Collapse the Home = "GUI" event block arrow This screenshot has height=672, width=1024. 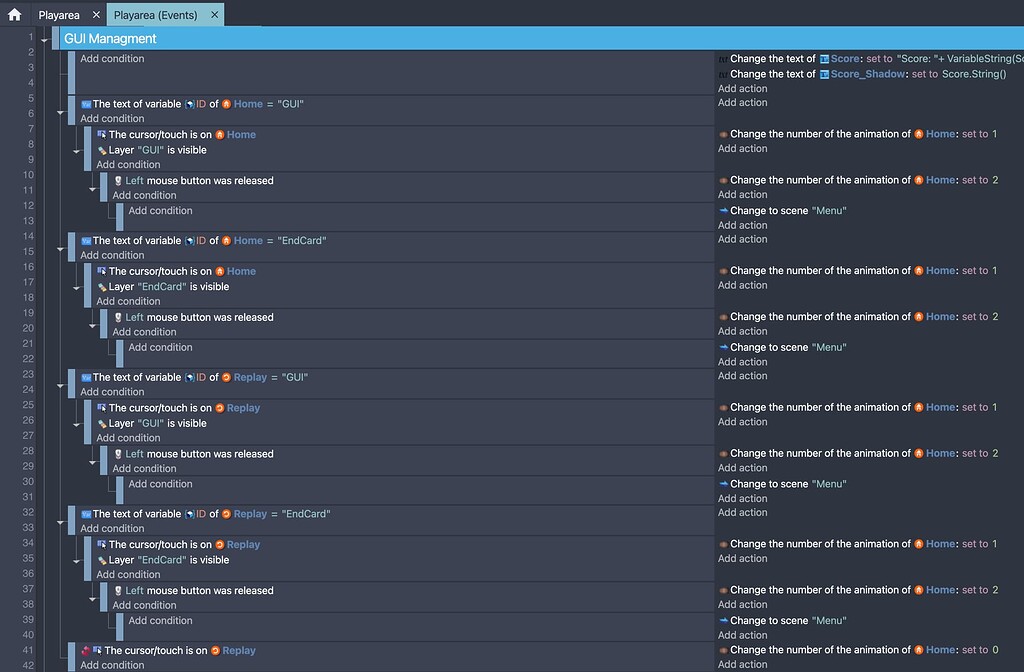[x=60, y=110]
